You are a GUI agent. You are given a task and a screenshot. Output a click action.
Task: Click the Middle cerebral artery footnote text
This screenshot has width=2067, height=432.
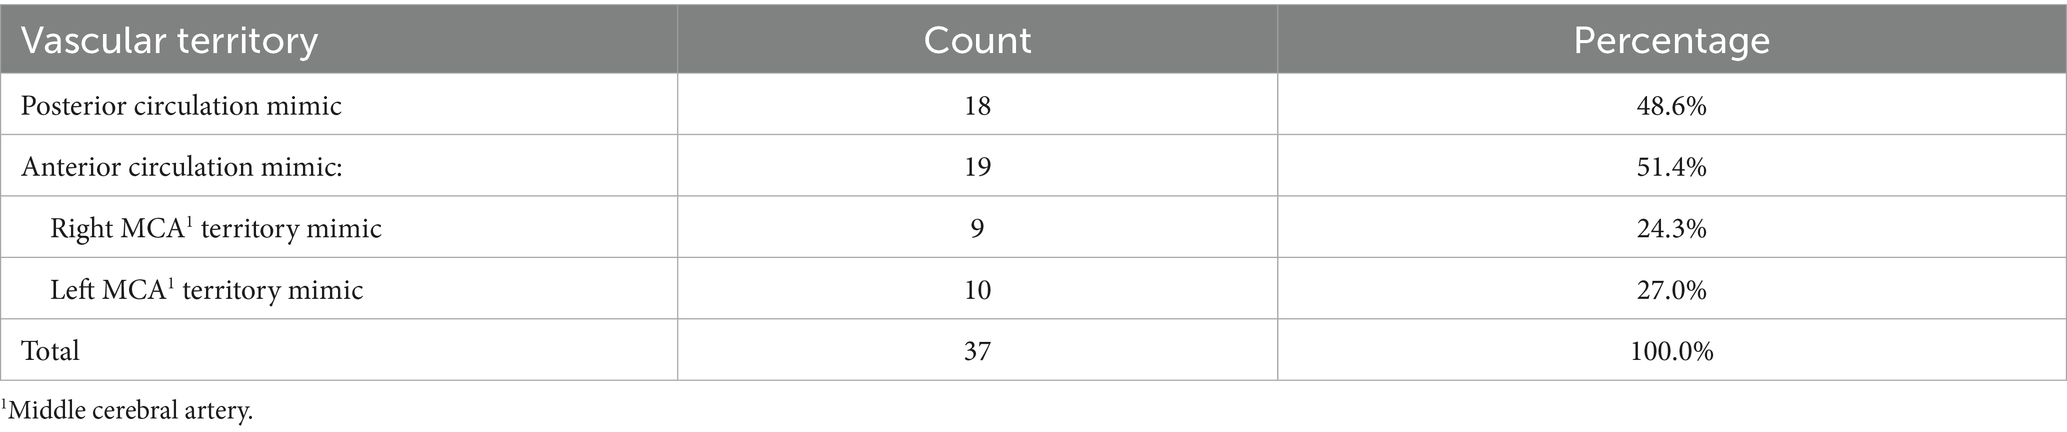coord(129,411)
